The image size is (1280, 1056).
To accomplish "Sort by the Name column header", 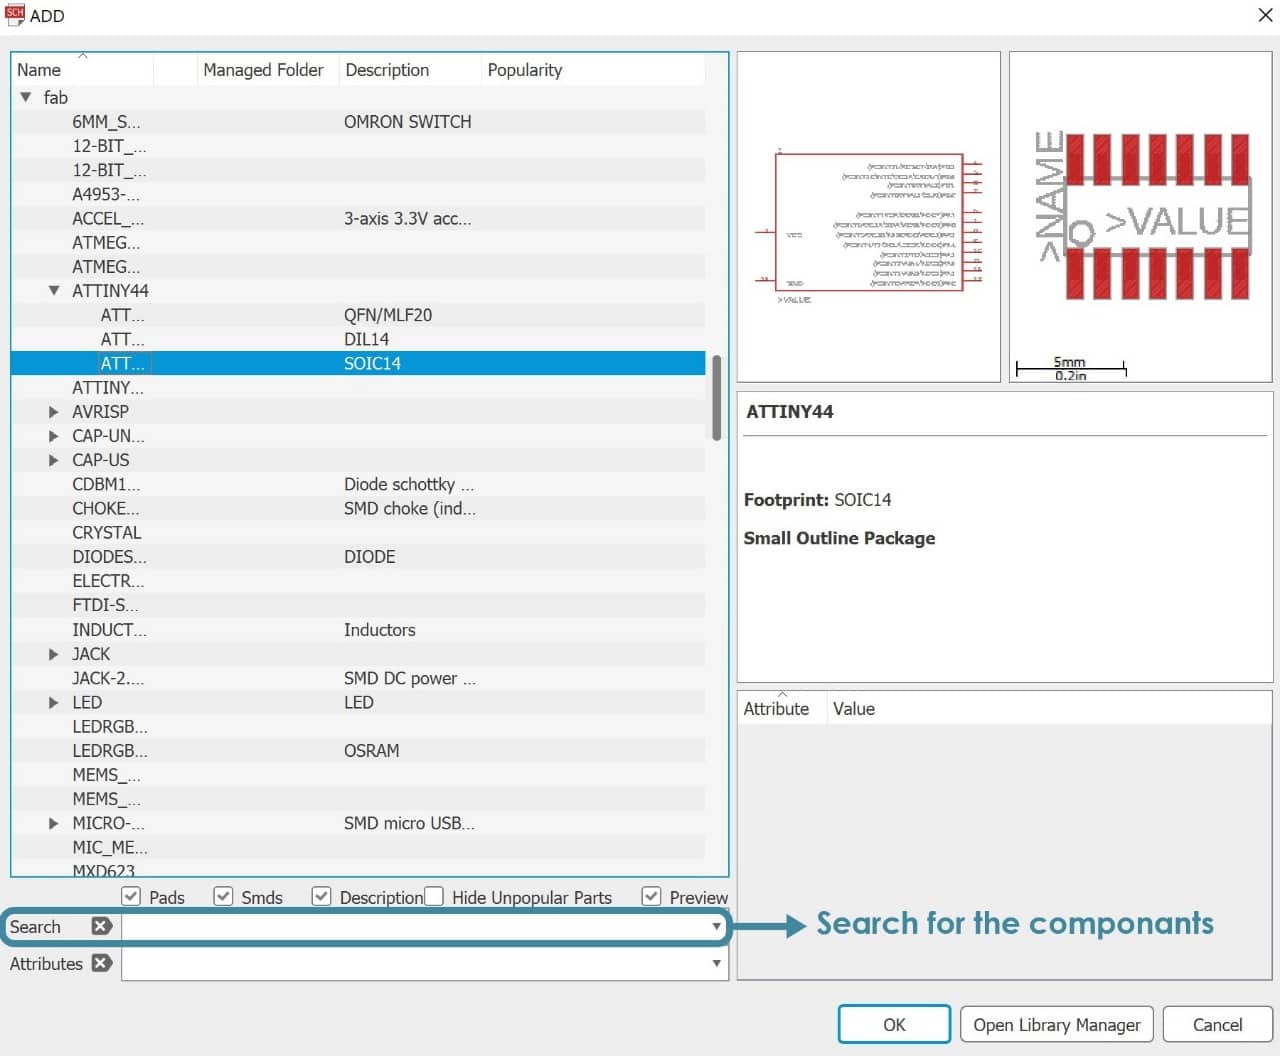I will coord(82,70).
